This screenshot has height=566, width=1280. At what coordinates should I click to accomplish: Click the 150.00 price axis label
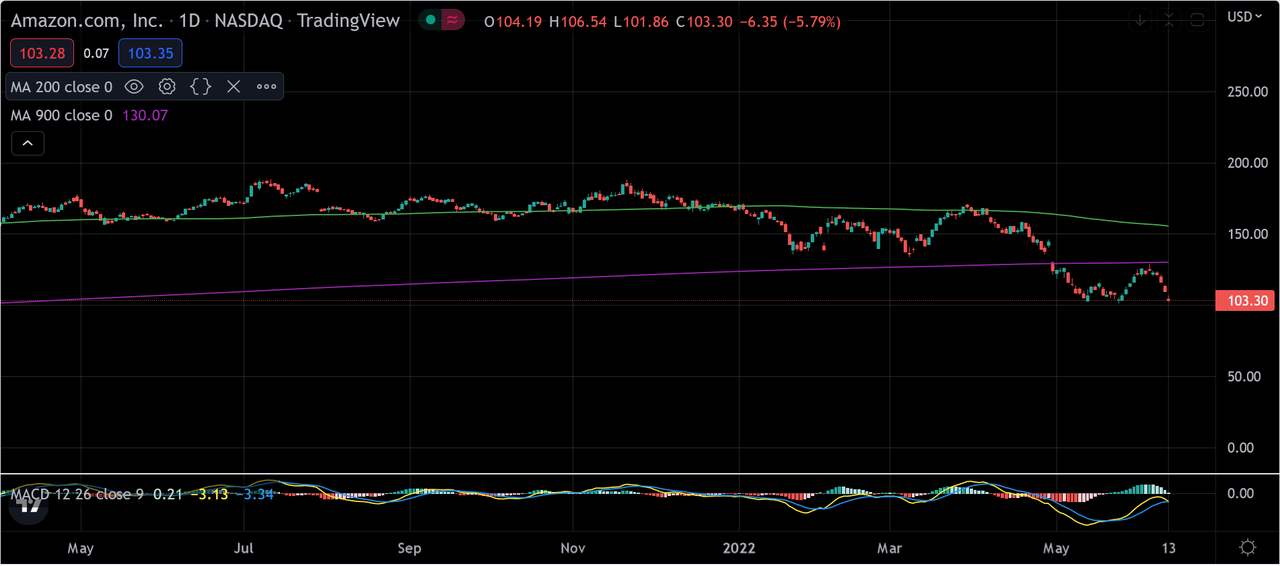[x=1246, y=233]
